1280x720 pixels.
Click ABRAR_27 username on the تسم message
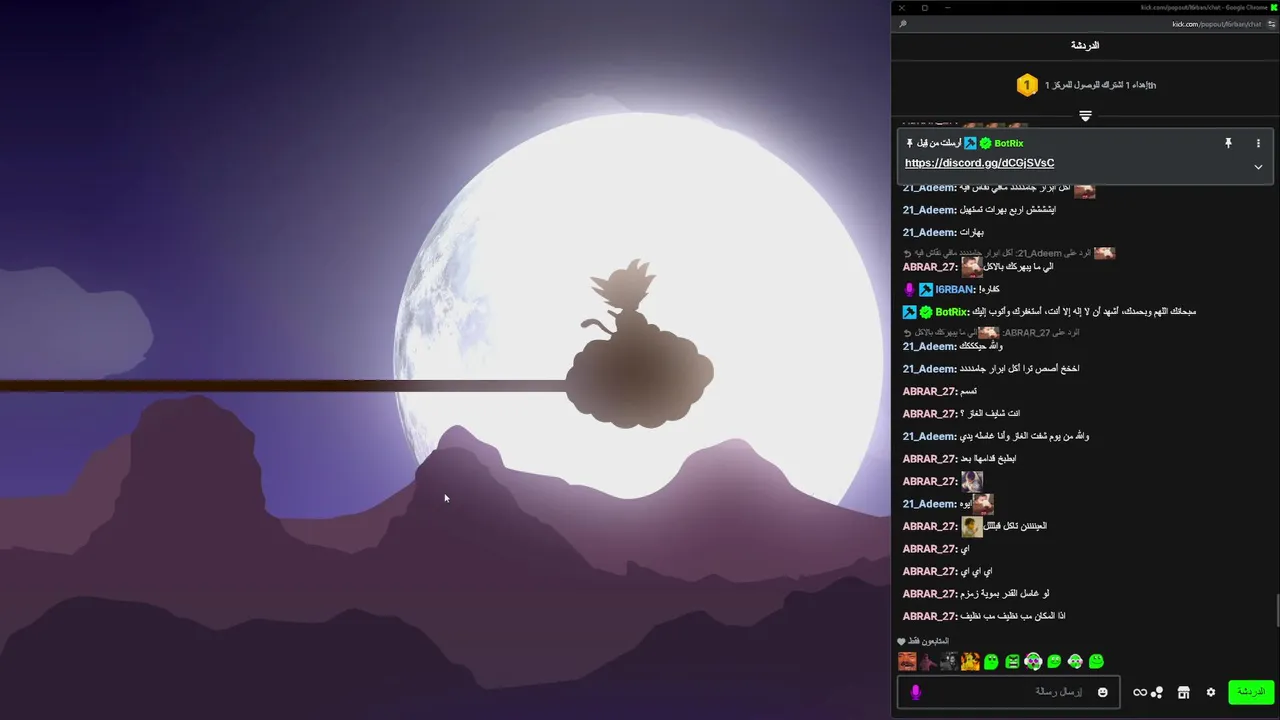pos(930,391)
